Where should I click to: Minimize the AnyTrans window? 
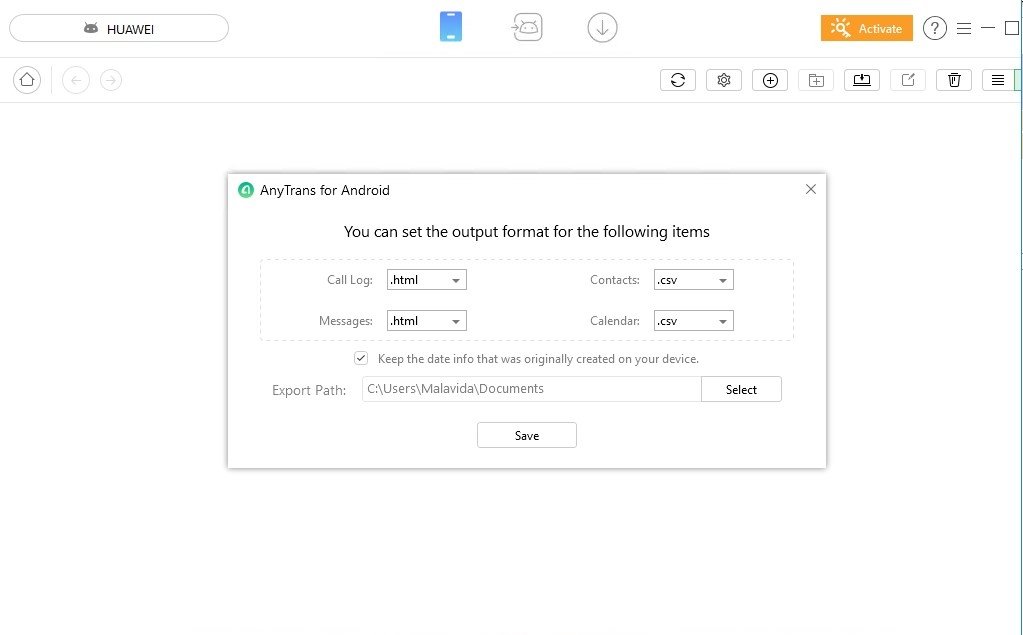point(988,28)
